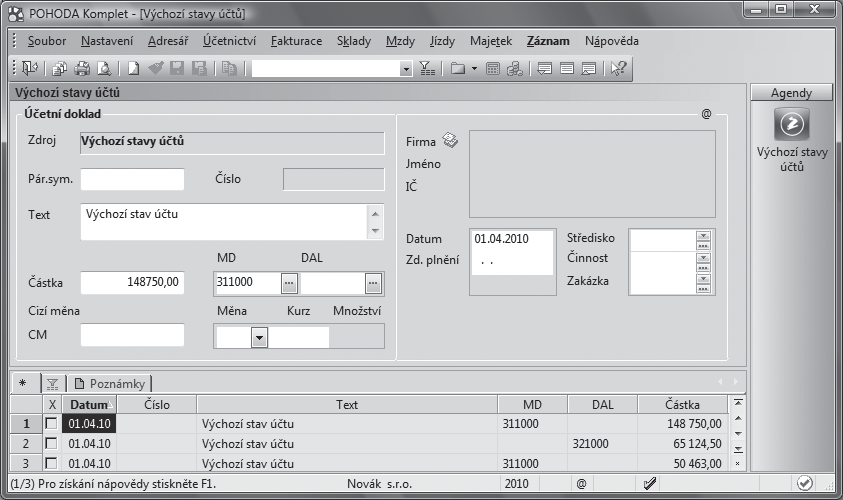
Task: Click the Text field scroll up arrow
Action: pos(375,214)
